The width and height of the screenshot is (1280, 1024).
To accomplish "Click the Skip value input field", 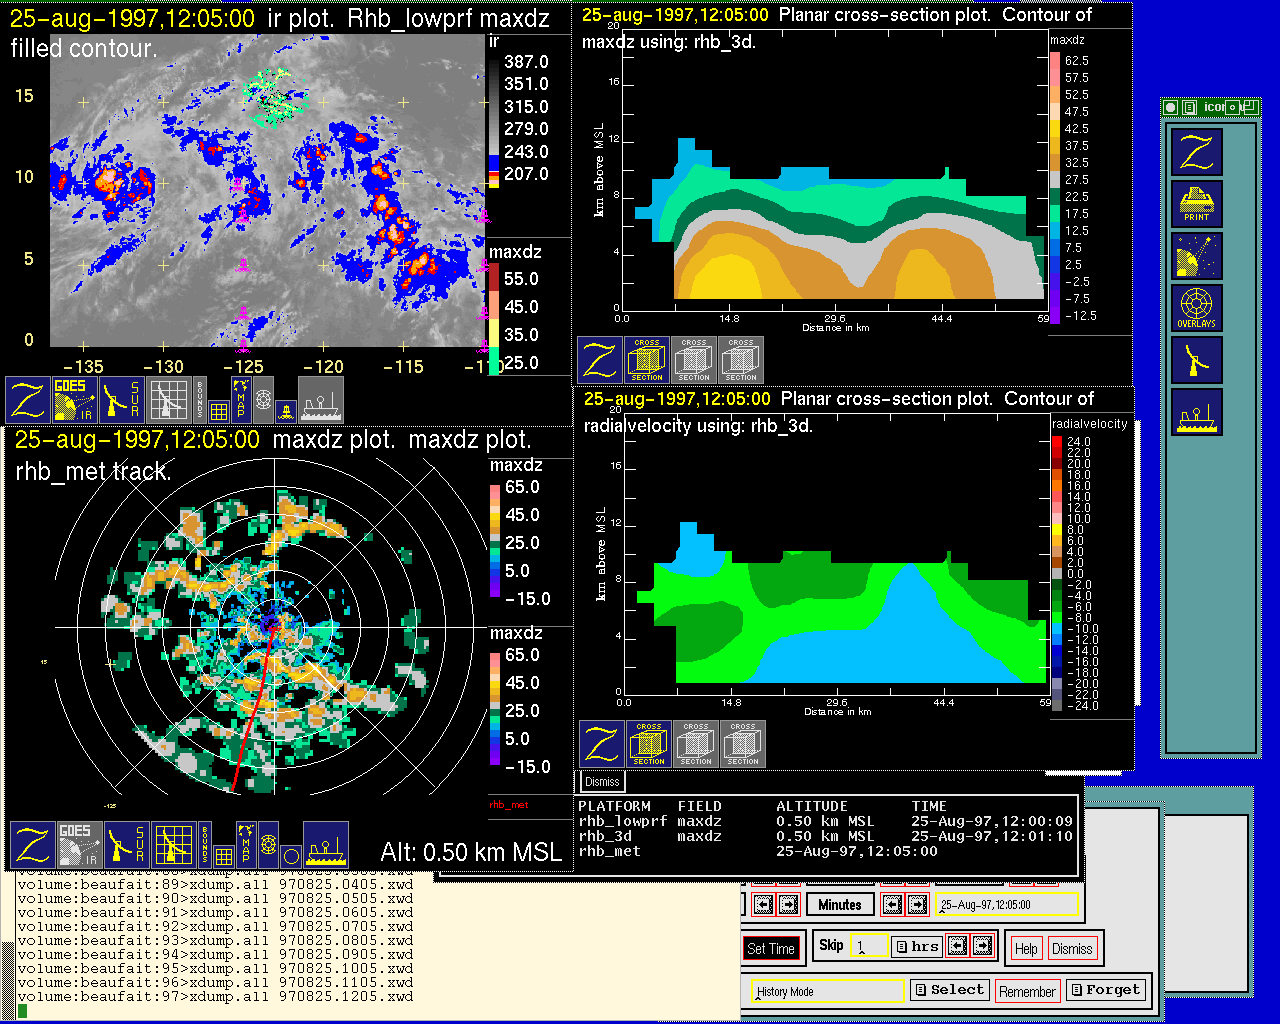I will [868, 946].
